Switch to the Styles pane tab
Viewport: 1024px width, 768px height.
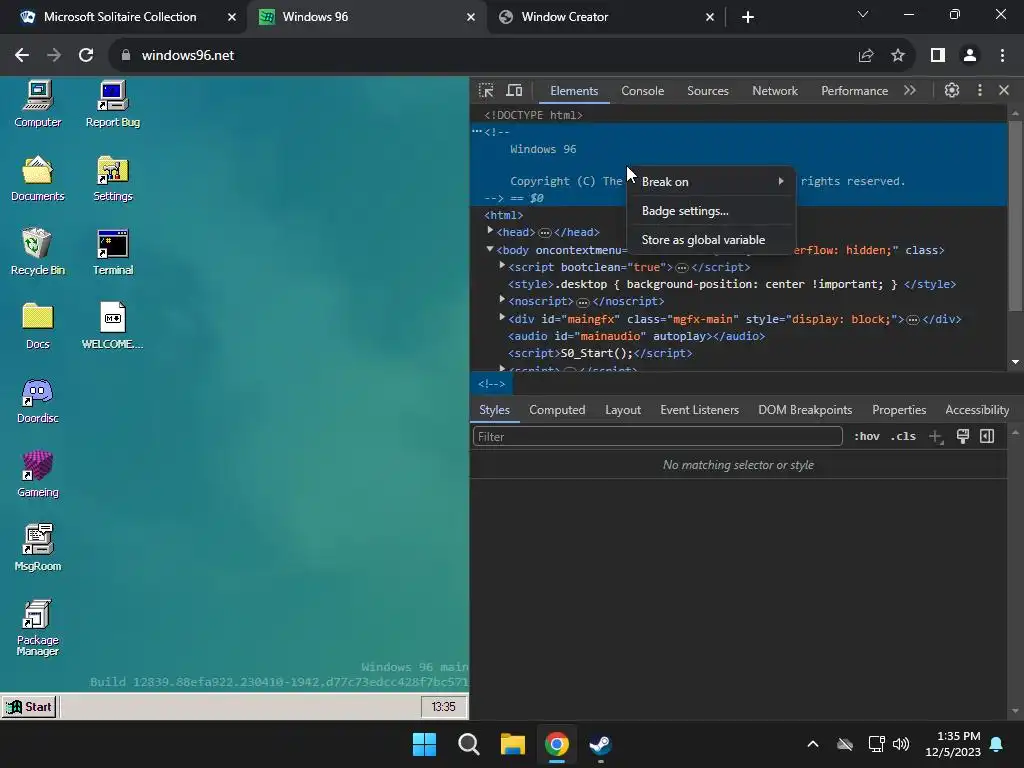(x=494, y=409)
